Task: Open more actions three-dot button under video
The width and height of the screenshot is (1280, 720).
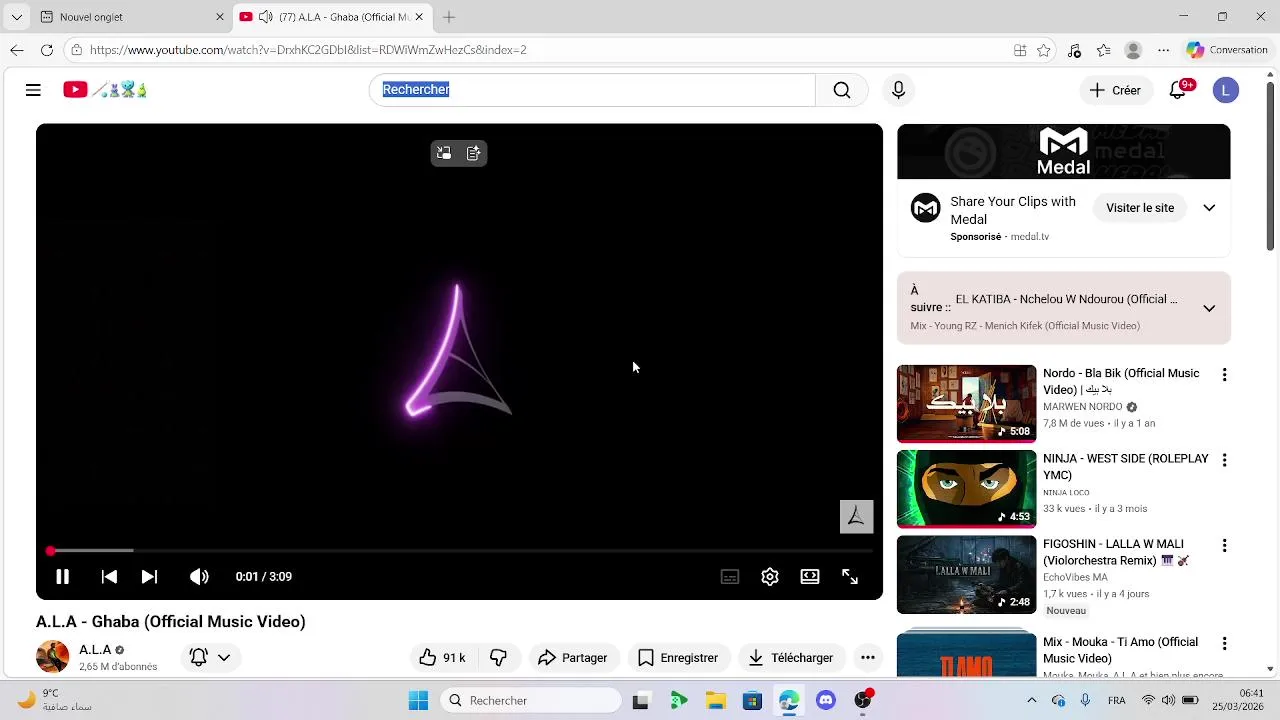Action: (x=868, y=658)
